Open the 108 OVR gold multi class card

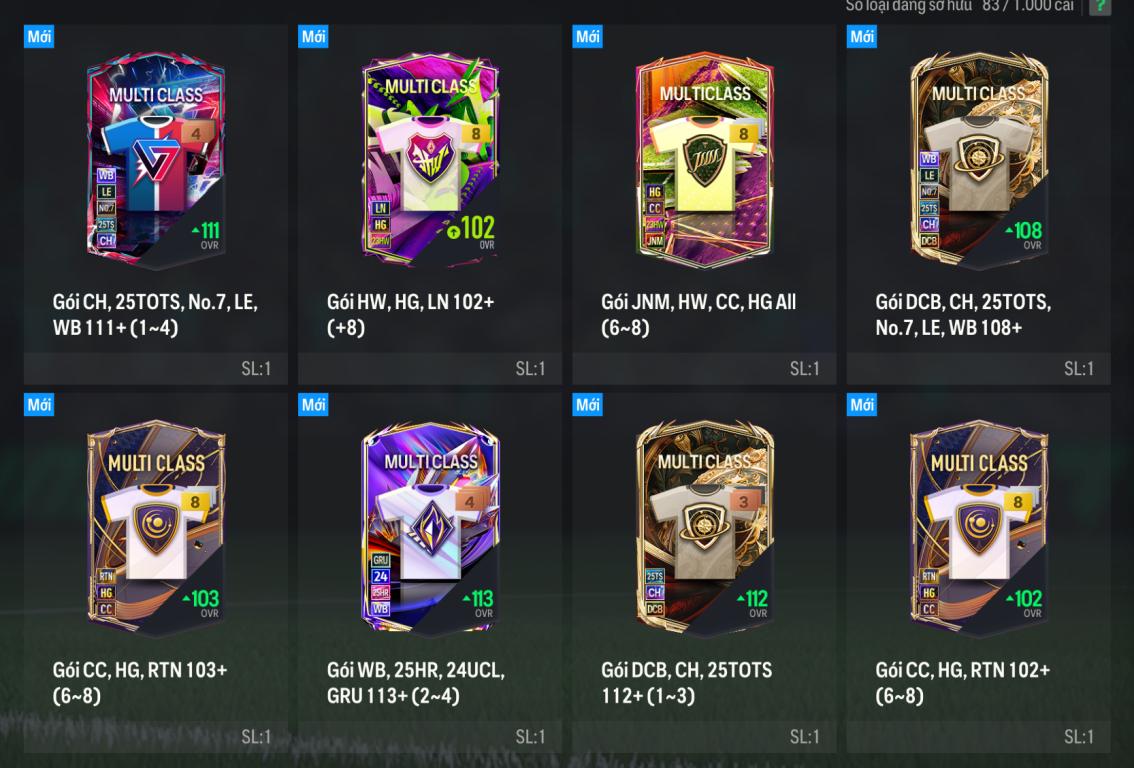pos(978,159)
